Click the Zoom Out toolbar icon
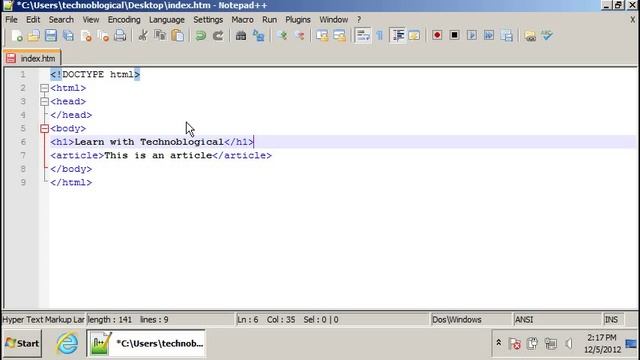Viewport: 640px width, 360px height. tap(300, 36)
